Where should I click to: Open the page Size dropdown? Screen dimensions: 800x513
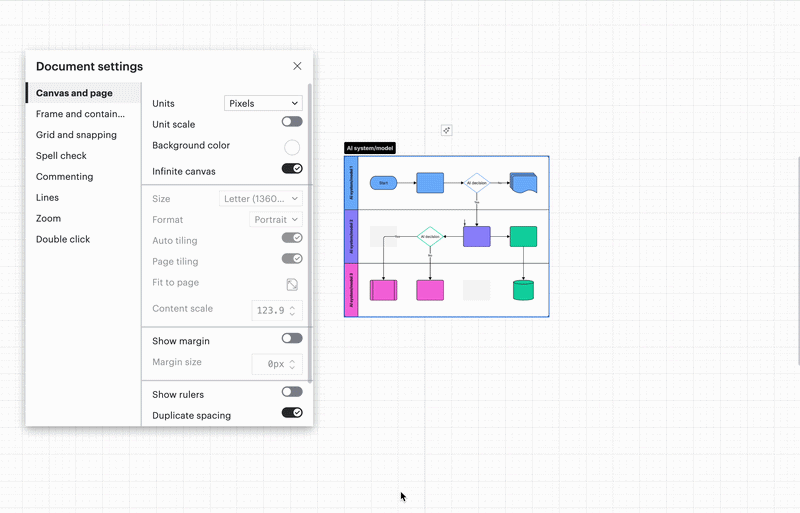[261, 199]
